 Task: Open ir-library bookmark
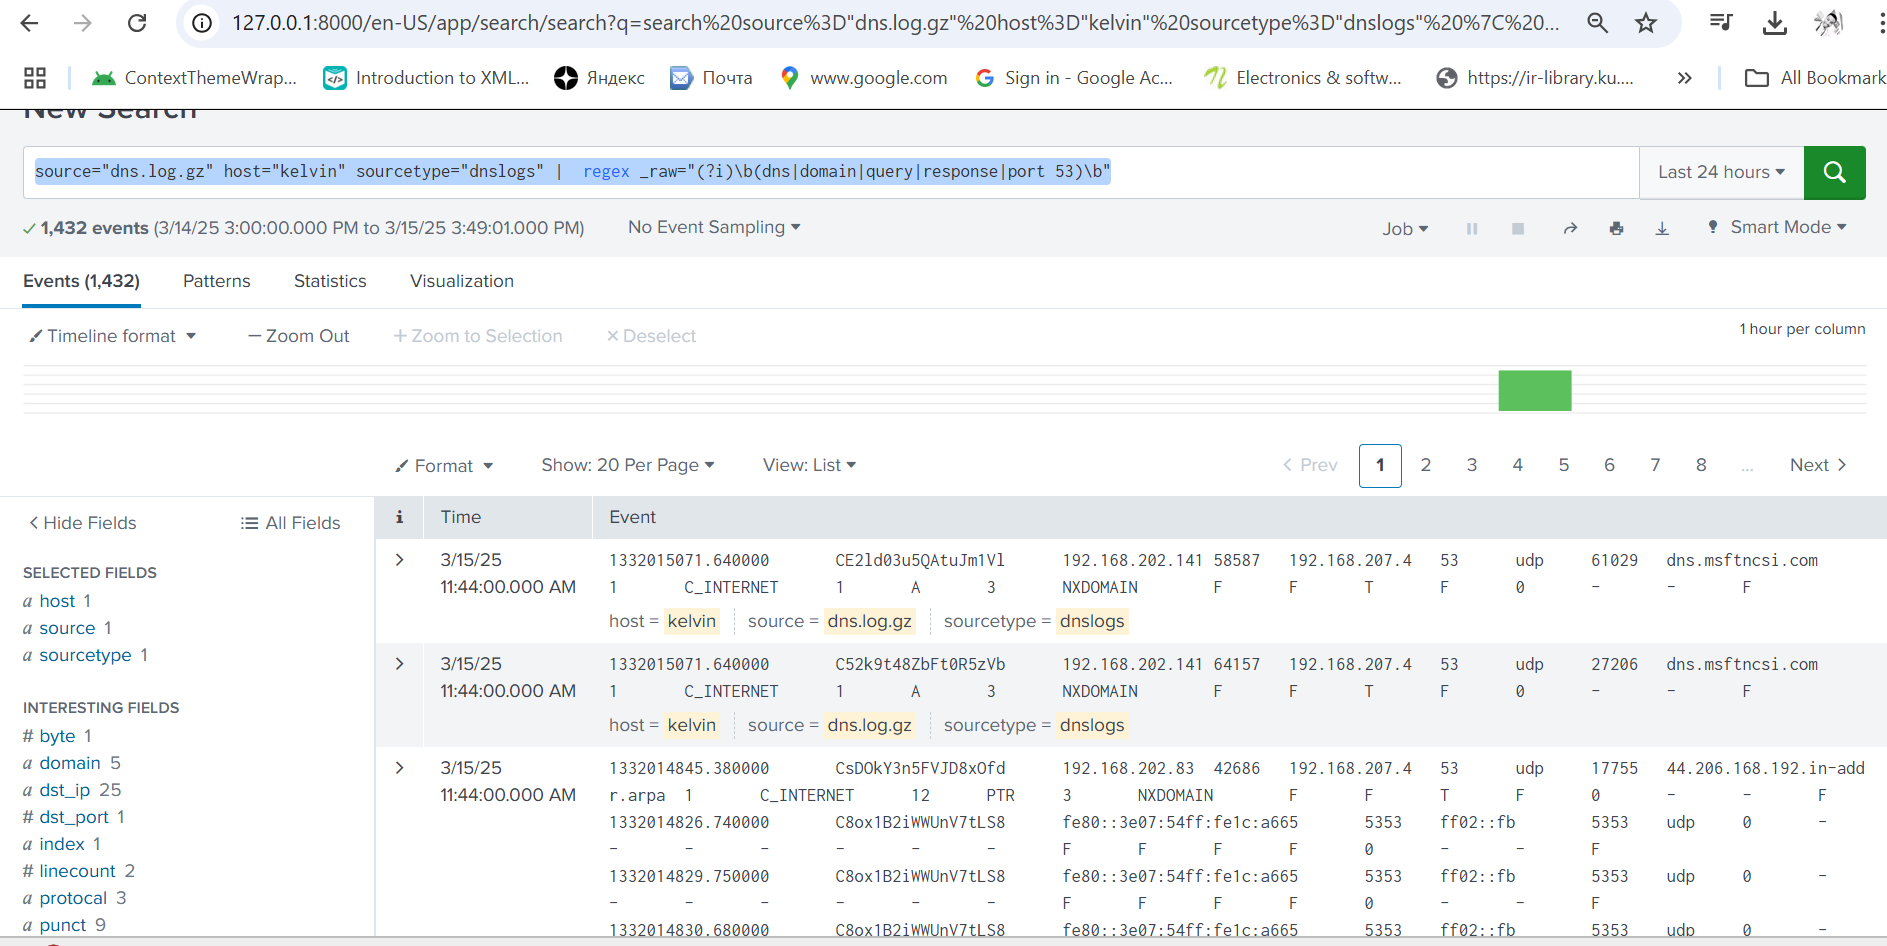point(1535,78)
